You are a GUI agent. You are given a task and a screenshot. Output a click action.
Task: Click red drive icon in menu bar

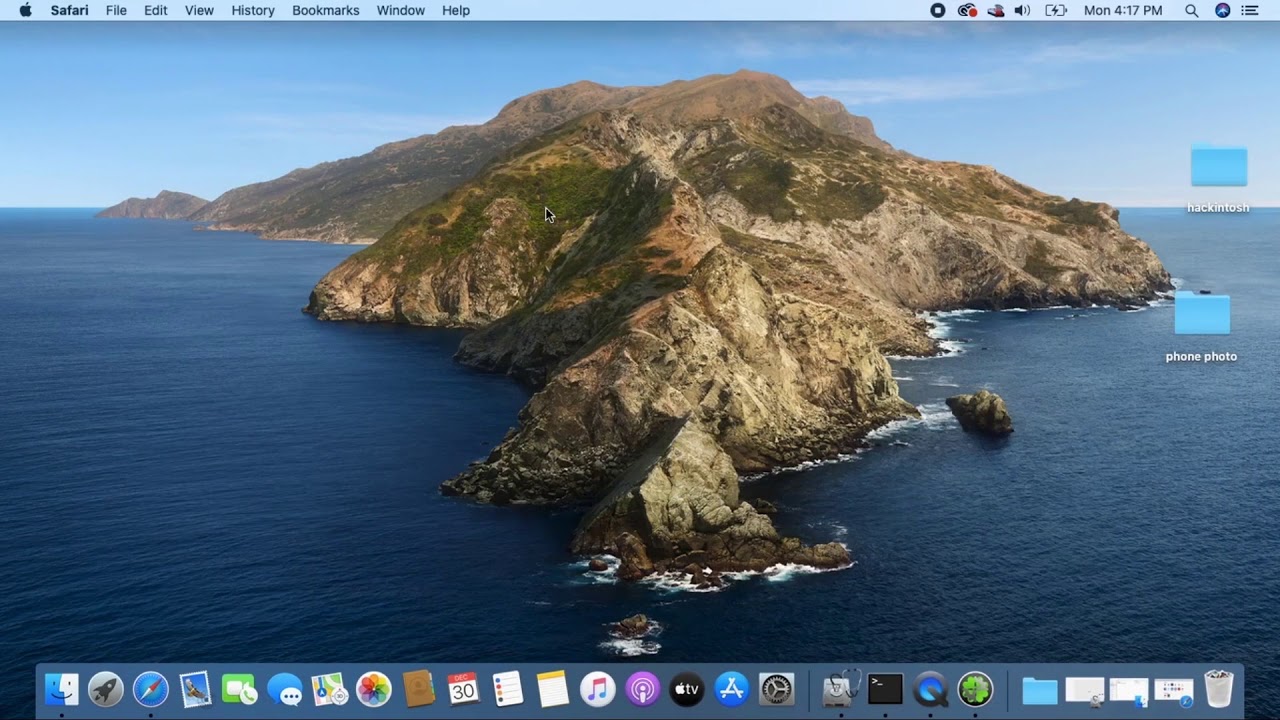point(995,10)
